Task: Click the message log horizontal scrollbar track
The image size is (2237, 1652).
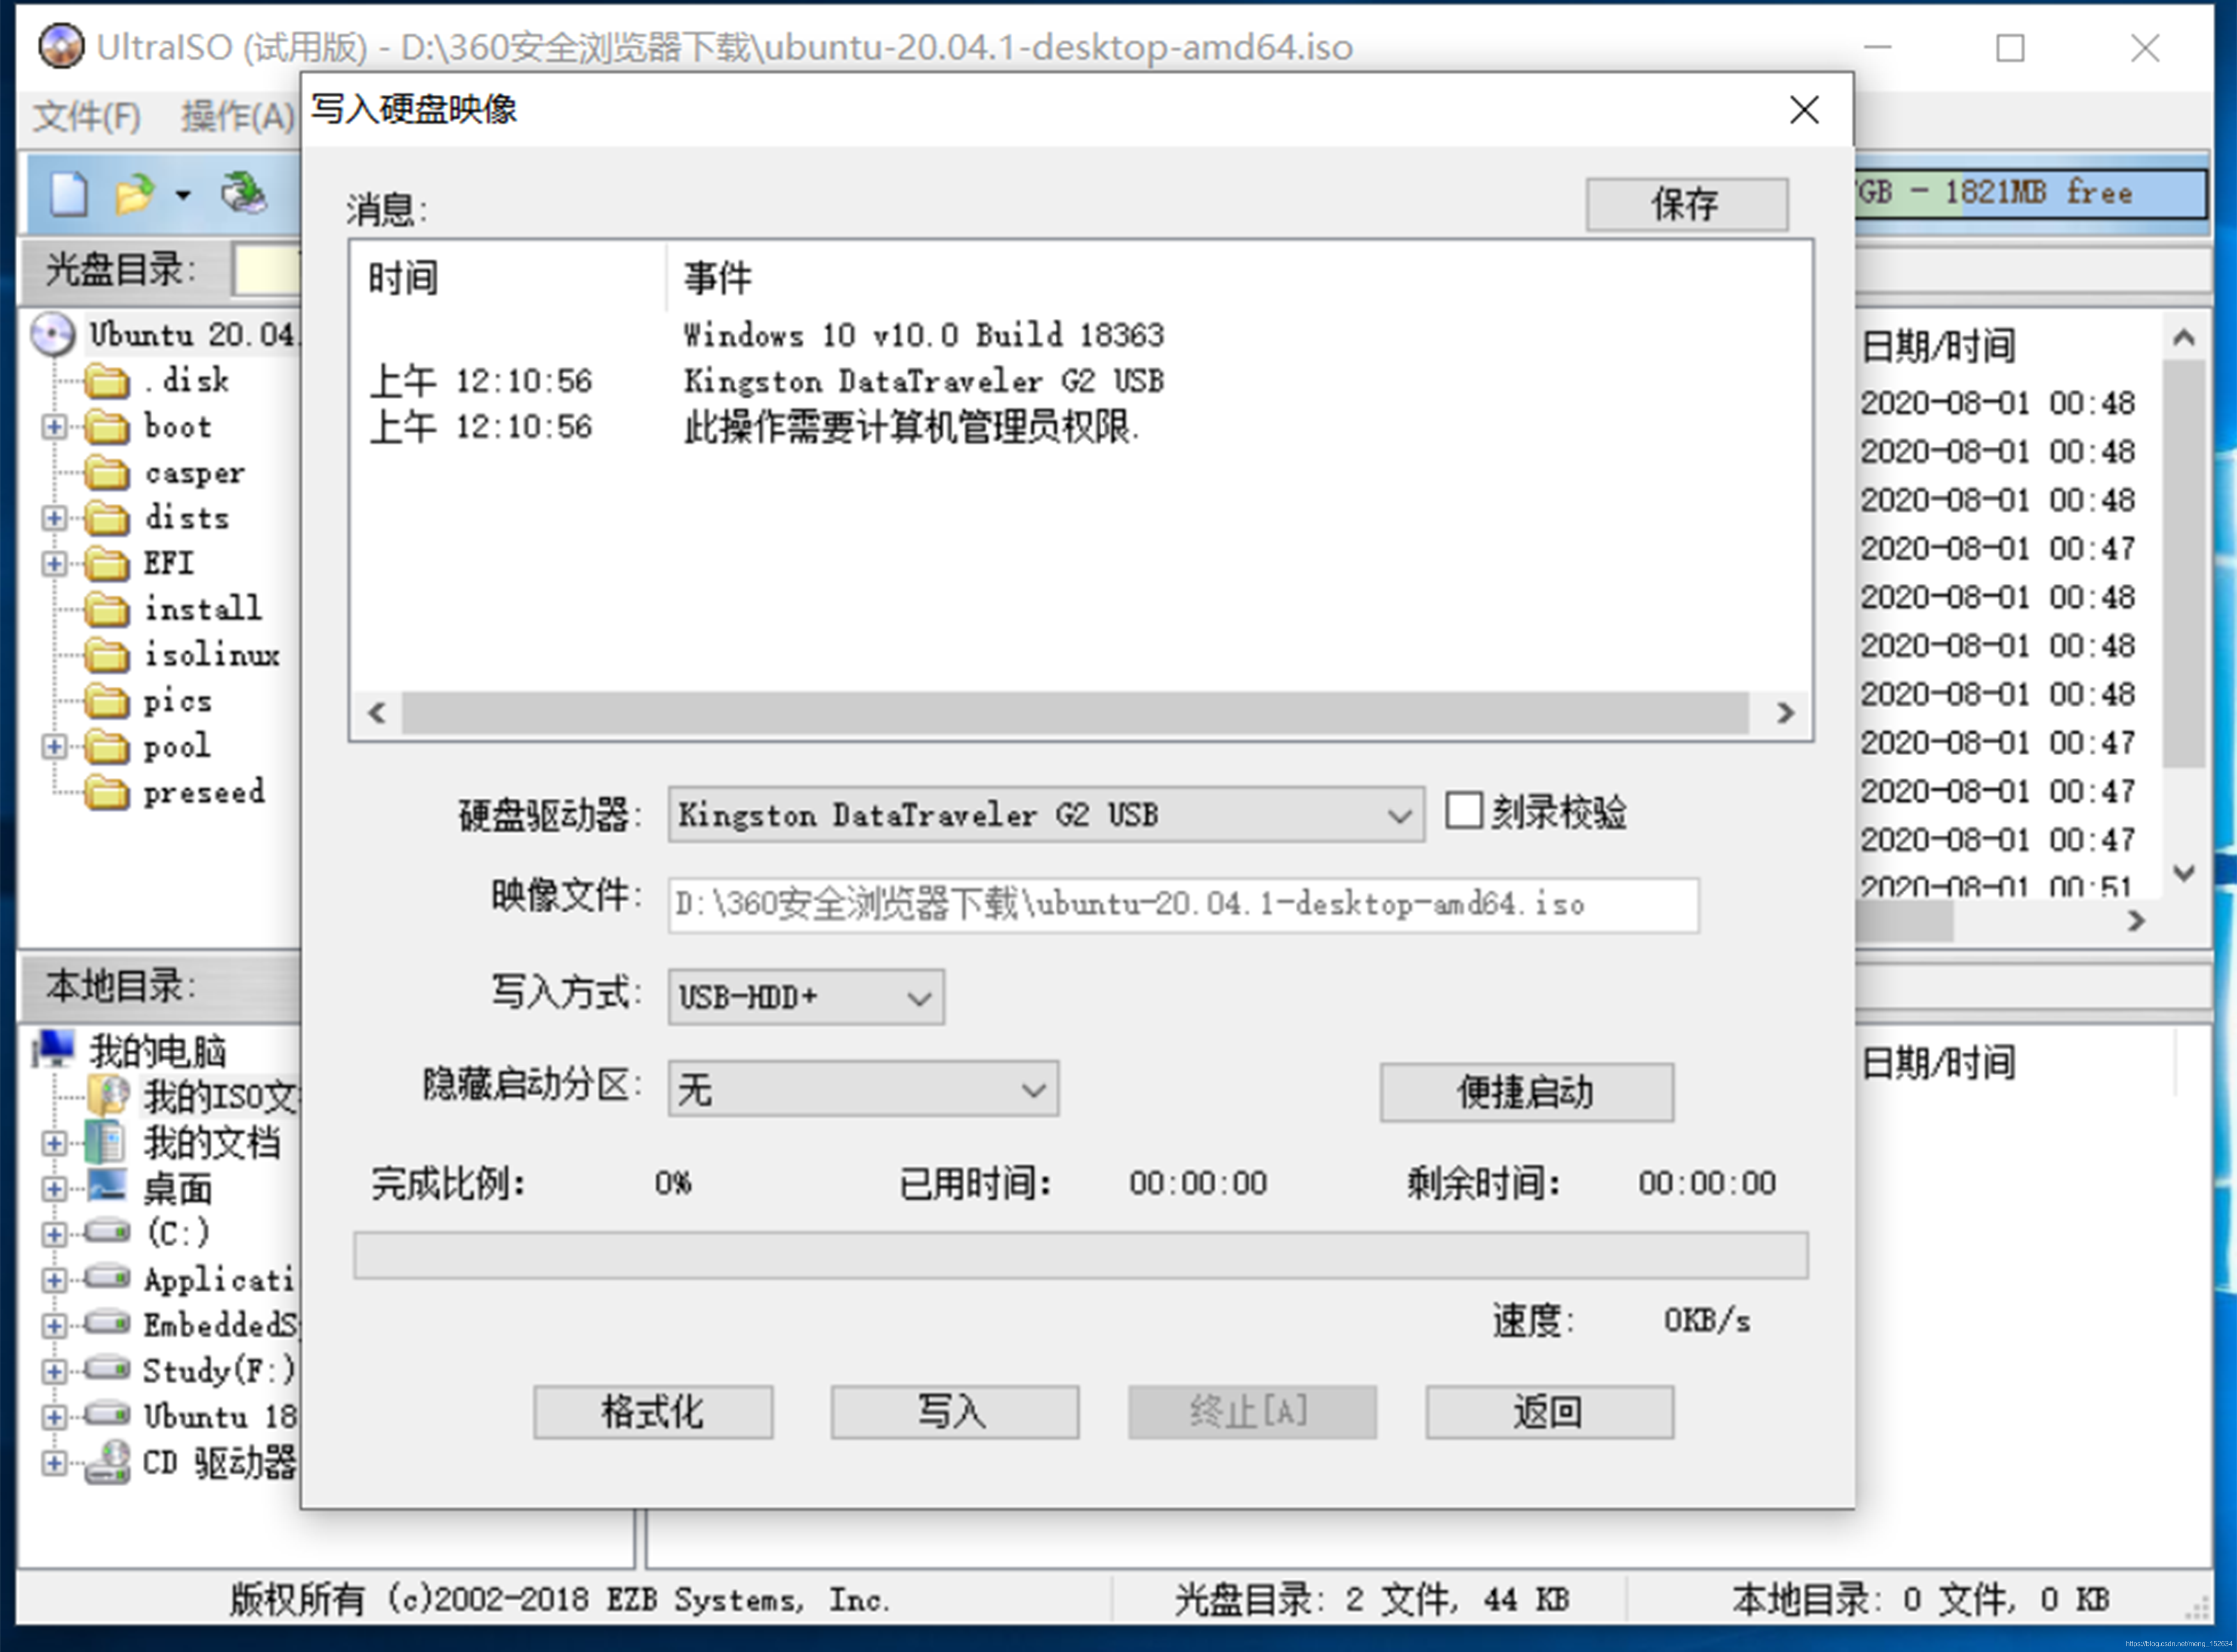Action: point(1075,713)
